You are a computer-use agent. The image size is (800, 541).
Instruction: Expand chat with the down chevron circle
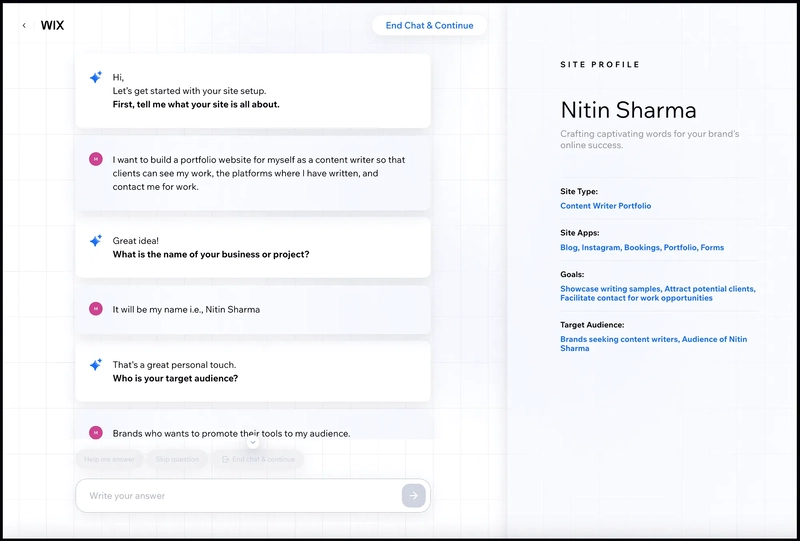[253, 442]
